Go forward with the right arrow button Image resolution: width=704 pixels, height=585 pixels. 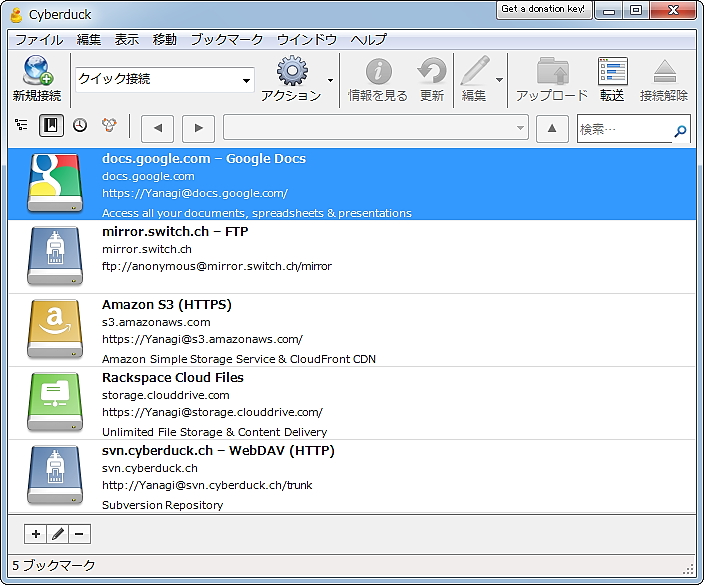pos(198,128)
